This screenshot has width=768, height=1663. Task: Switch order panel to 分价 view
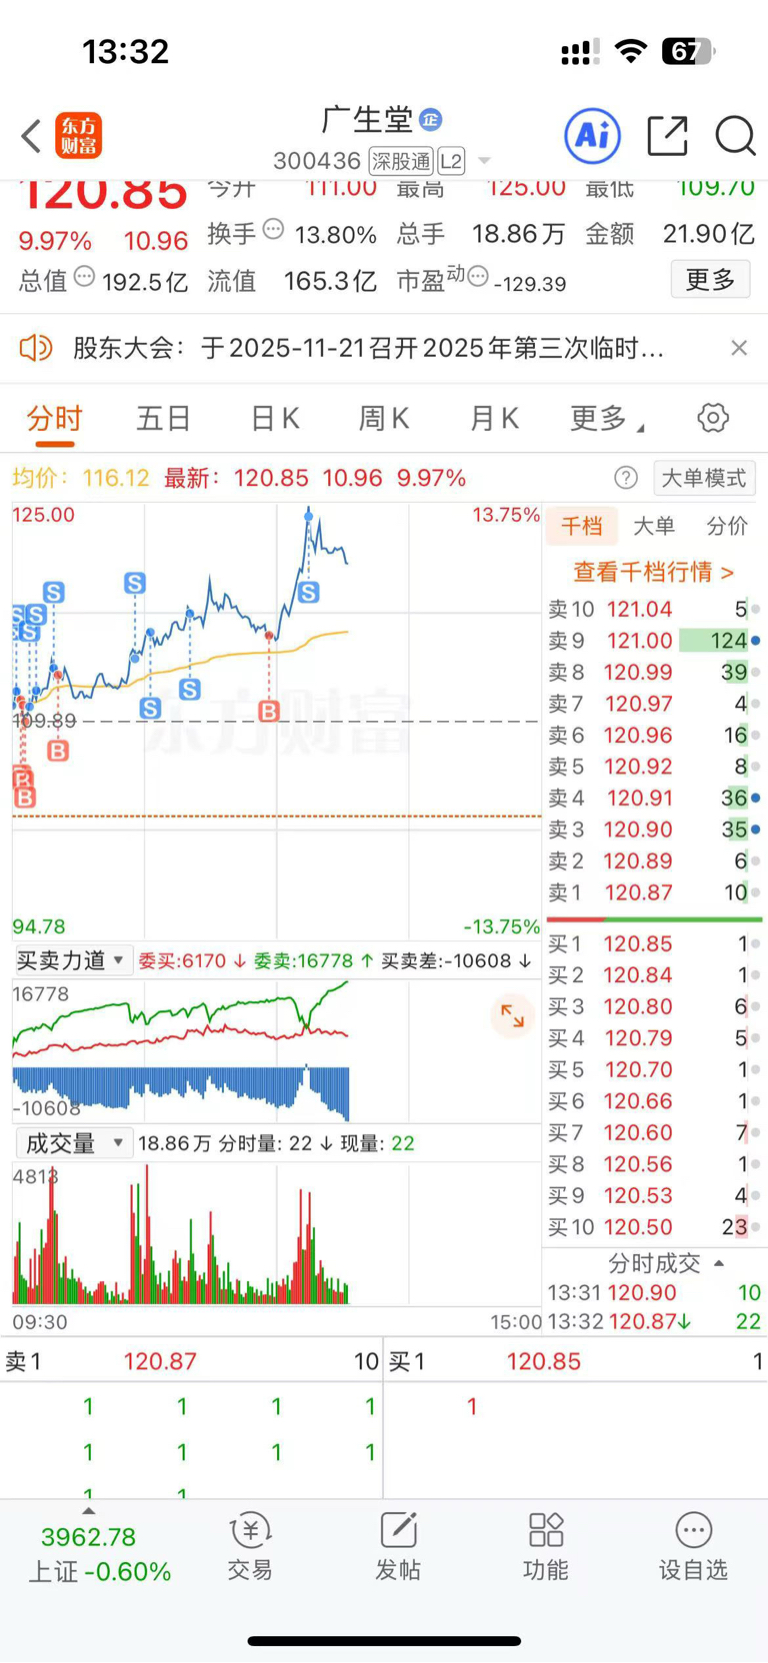click(727, 526)
